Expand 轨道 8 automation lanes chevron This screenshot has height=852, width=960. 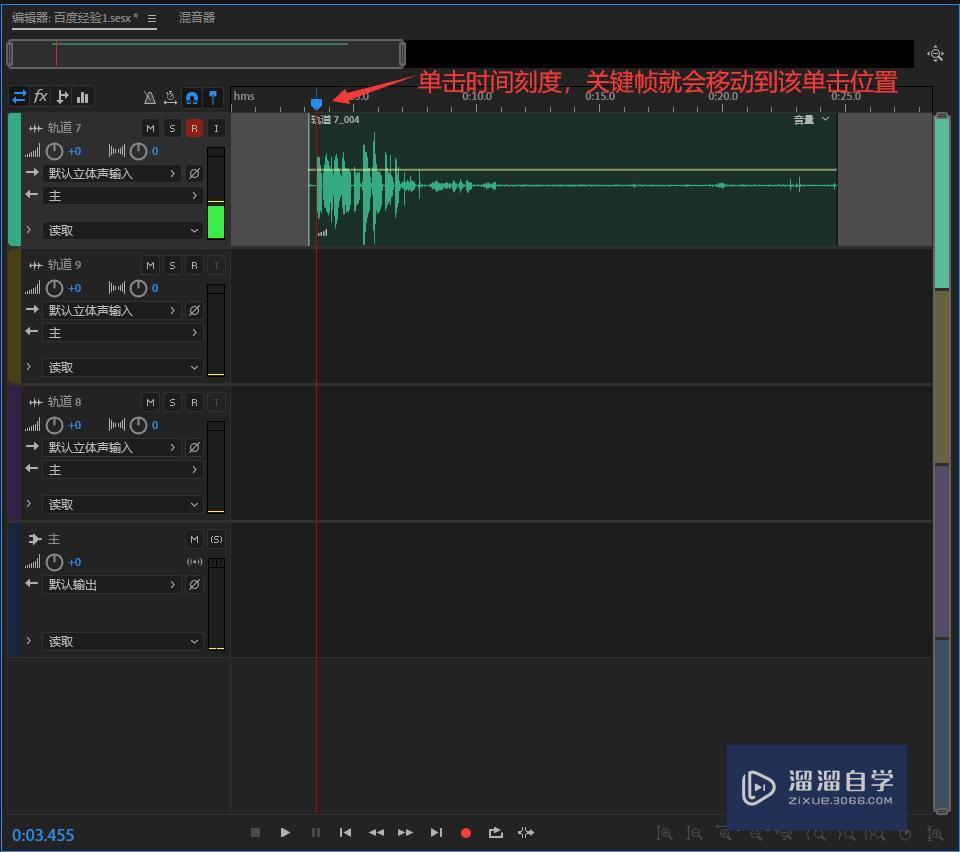pyautogui.click(x=29, y=504)
